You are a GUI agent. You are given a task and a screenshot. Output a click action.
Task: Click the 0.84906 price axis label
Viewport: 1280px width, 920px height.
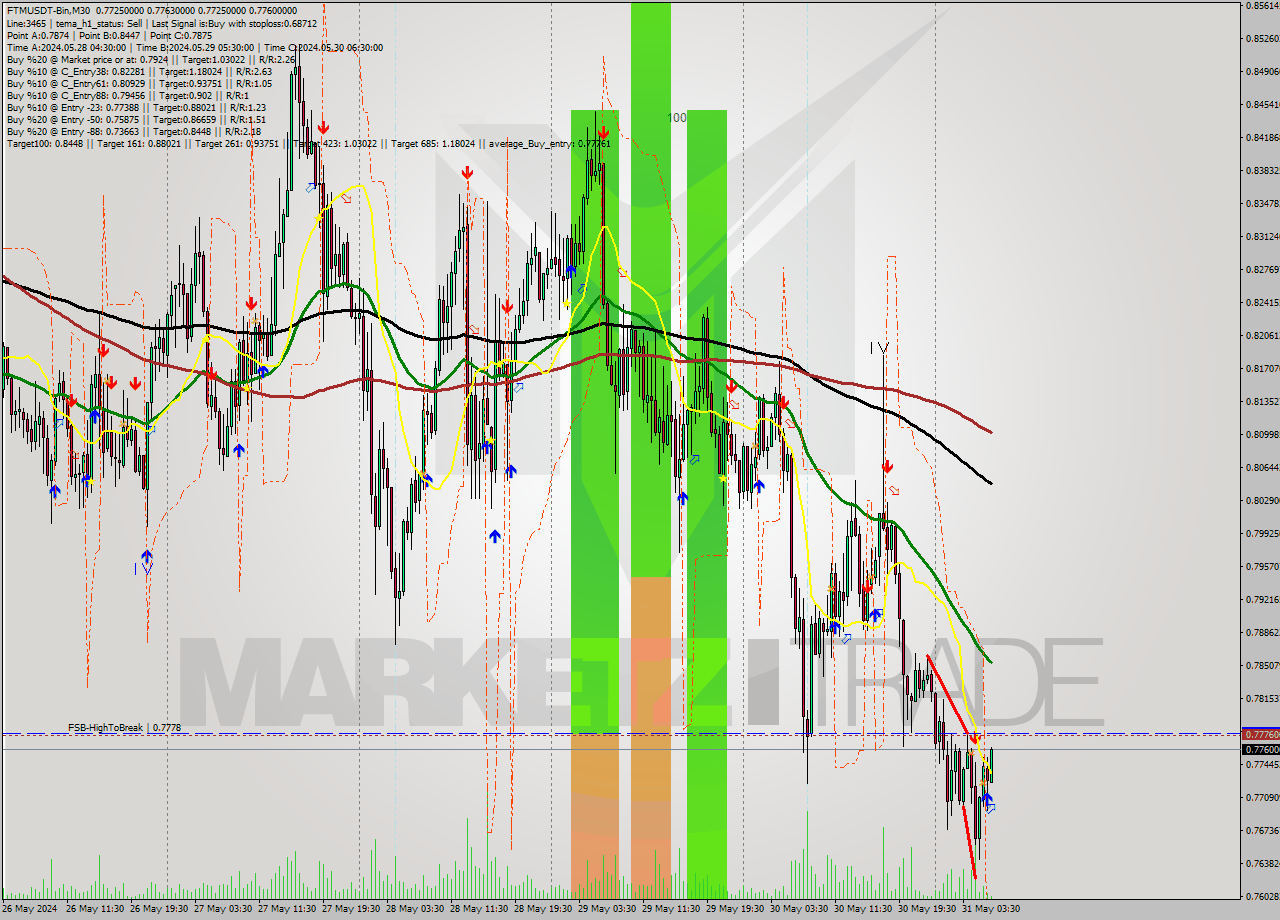point(1262,72)
